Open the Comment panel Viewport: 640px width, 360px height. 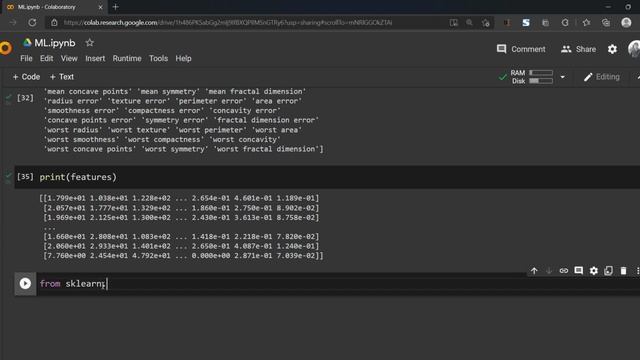521,49
